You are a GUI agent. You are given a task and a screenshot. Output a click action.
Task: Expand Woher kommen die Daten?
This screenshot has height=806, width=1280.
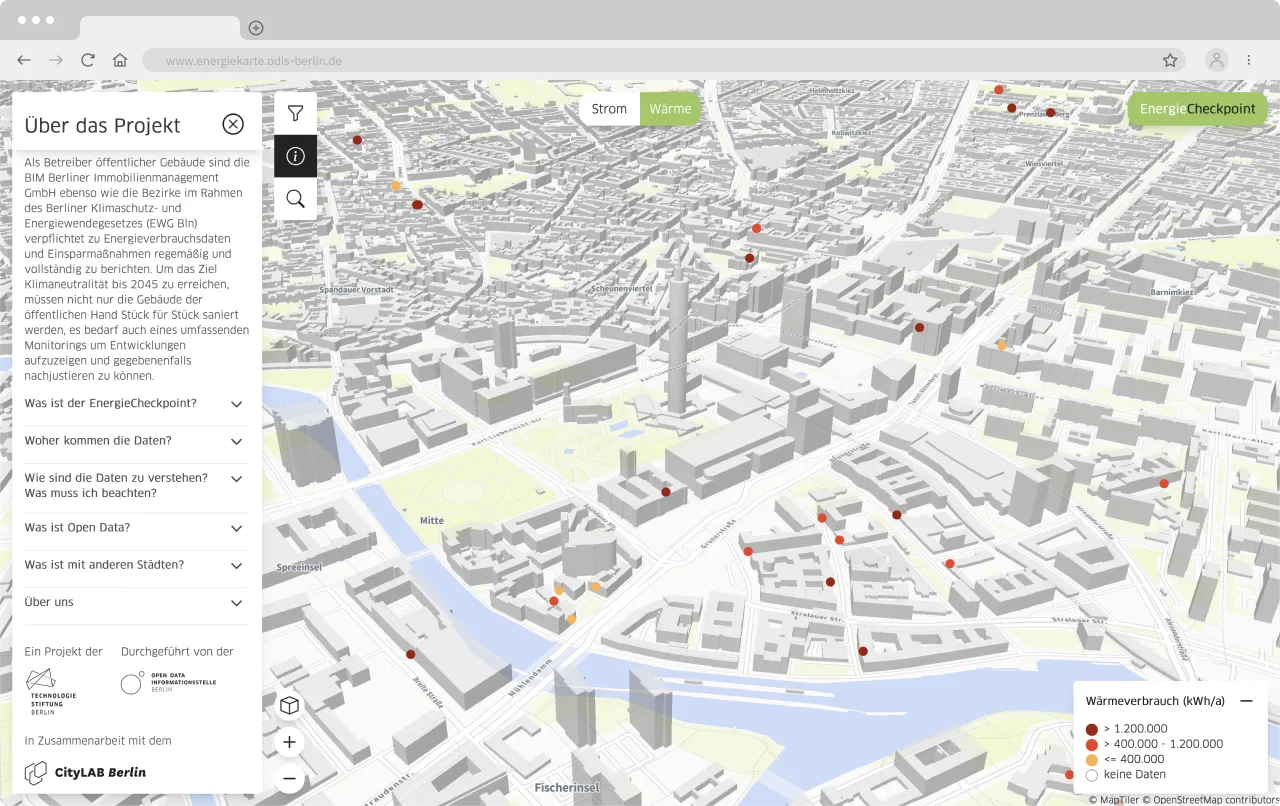(x=137, y=441)
